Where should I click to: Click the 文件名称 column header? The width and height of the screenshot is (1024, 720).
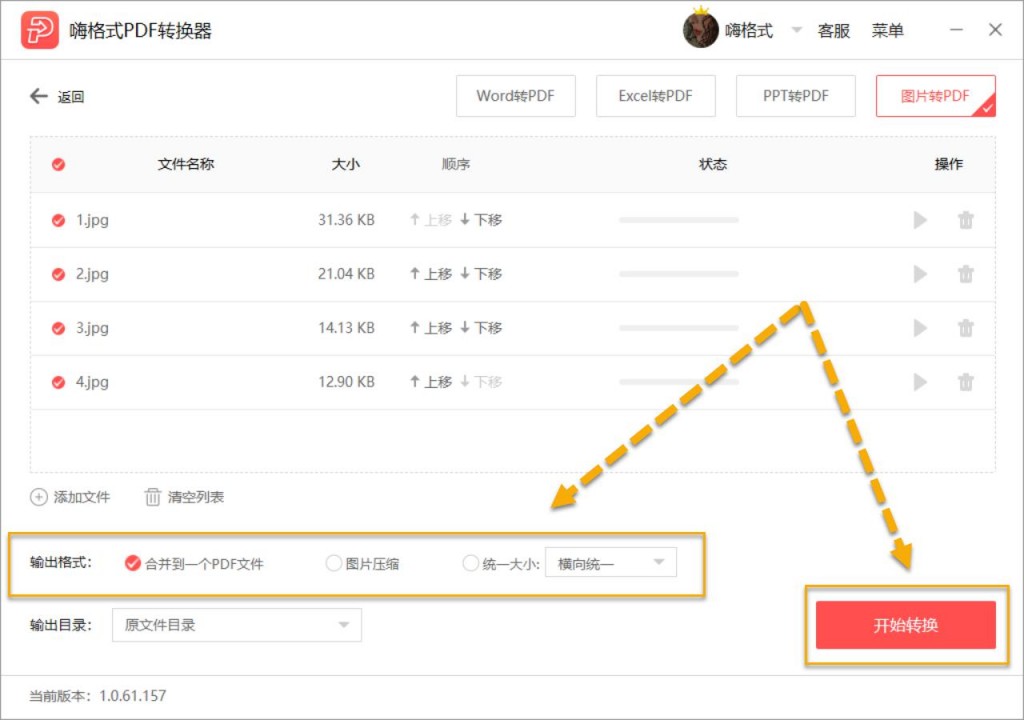tap(186, 164)
